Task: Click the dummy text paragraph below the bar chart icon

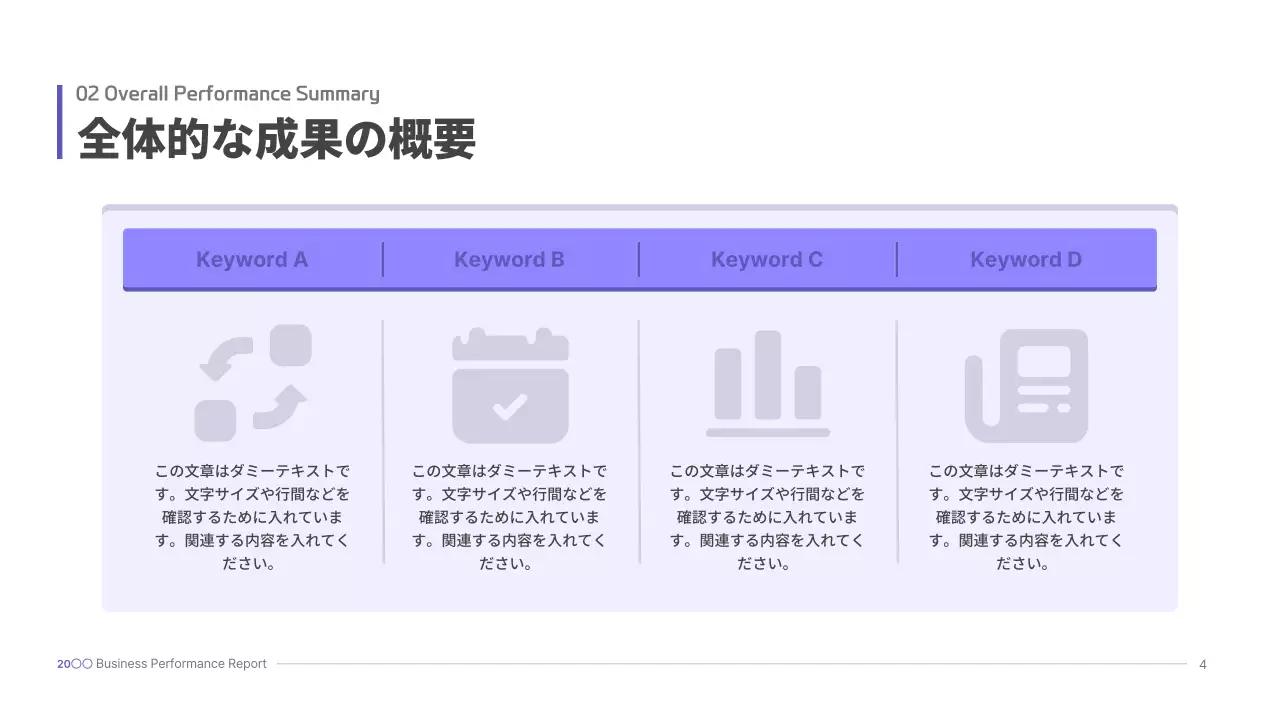Action: pyautogui.click(x=767, y=517)
